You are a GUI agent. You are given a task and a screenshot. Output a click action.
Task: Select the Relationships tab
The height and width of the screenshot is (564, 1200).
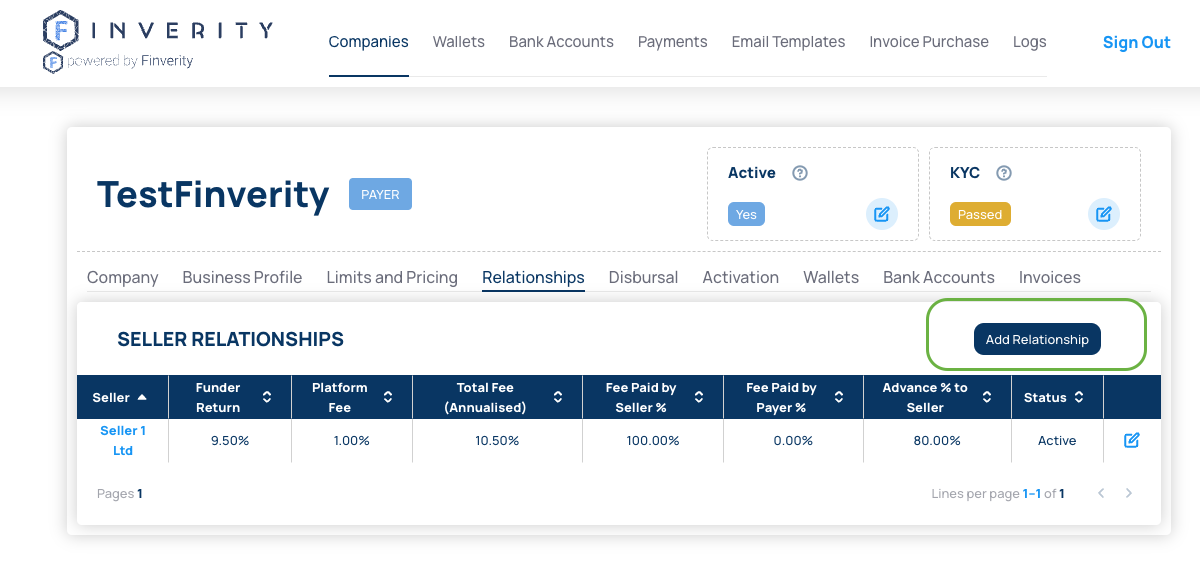(533, 277)
